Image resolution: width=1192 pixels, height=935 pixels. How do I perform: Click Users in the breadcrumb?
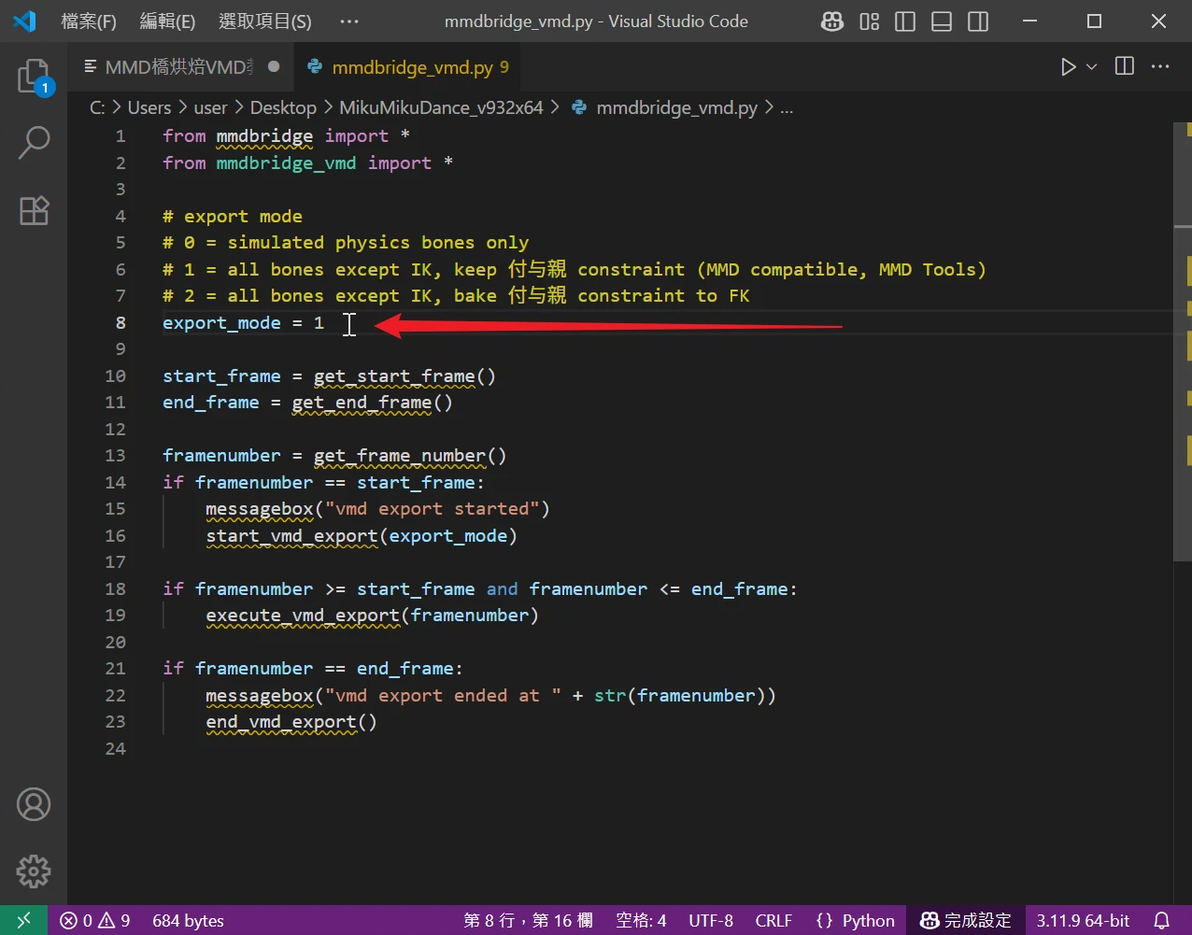[149, 108]
